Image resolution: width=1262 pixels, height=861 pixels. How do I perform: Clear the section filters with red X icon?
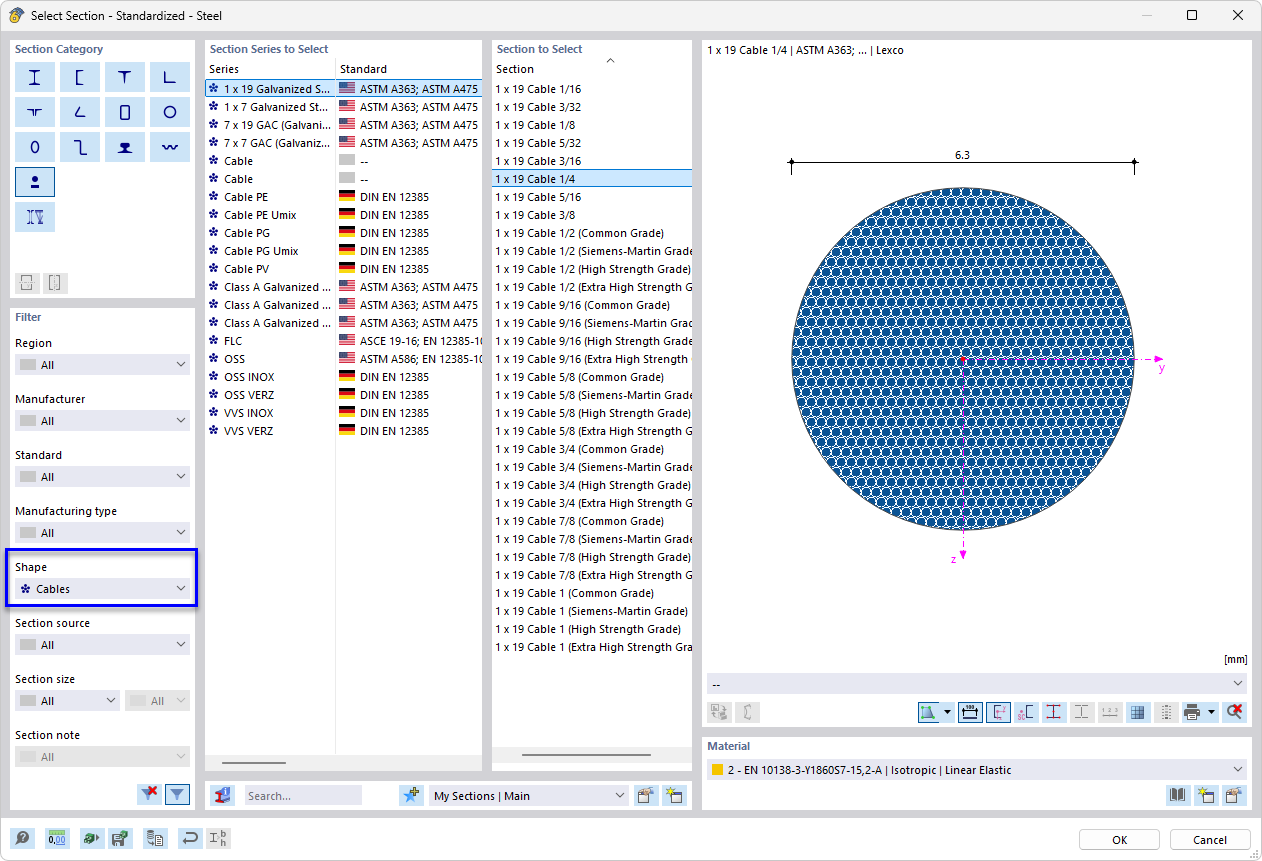pos(148,793)
